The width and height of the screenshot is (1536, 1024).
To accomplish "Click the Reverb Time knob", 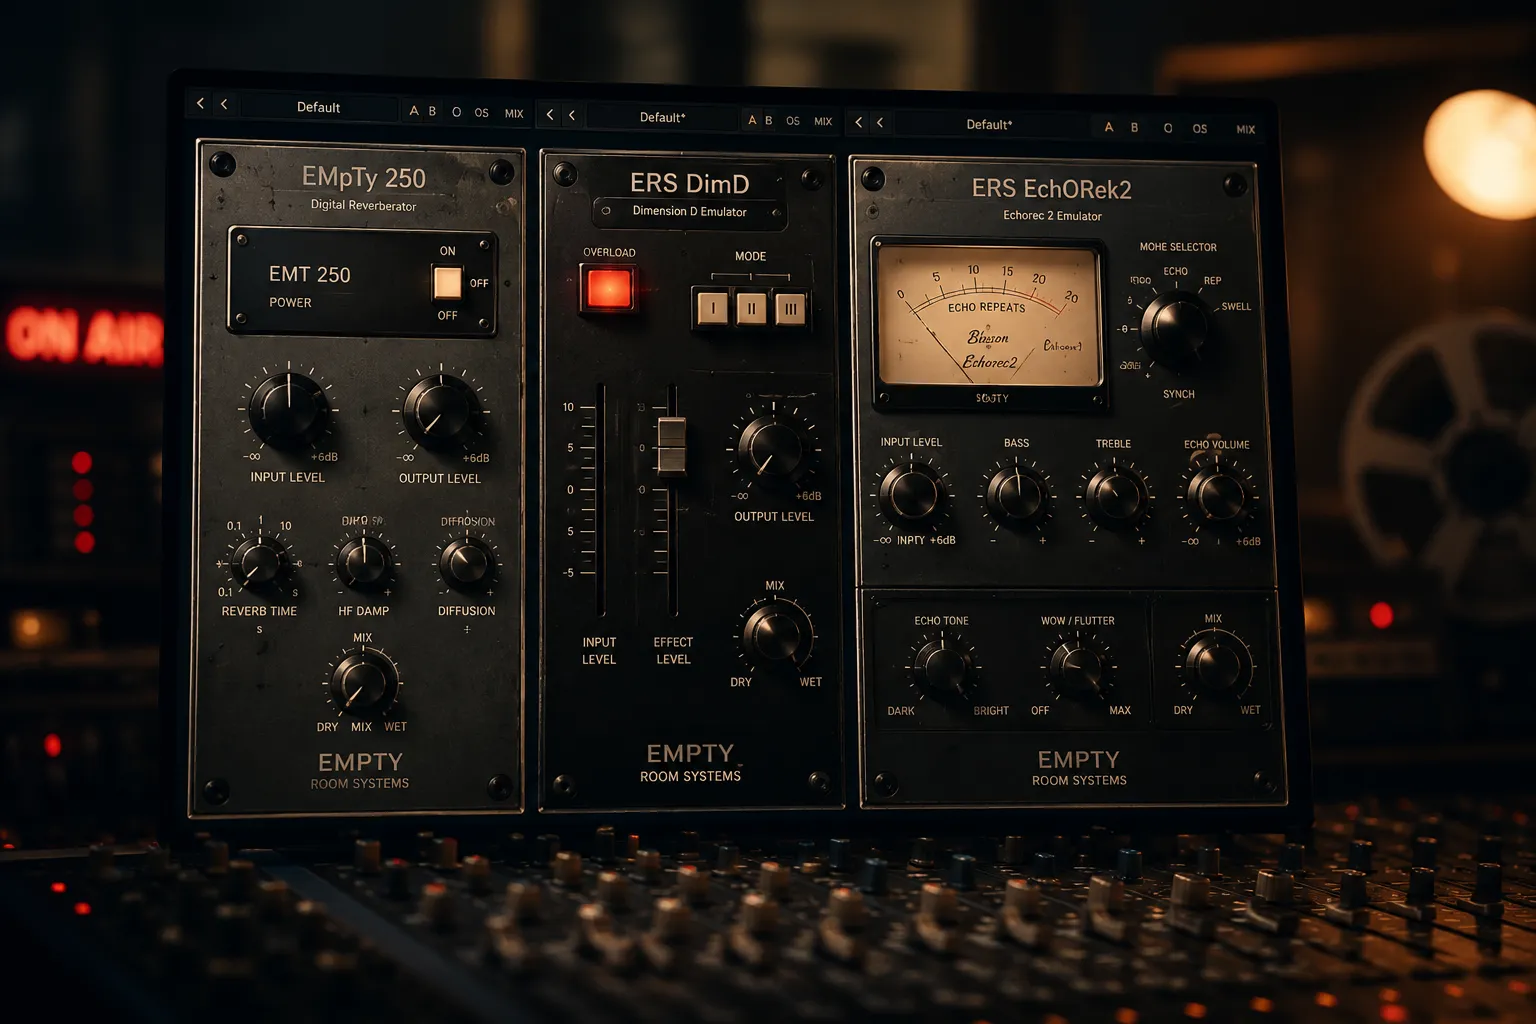I will tap(260, 561).
